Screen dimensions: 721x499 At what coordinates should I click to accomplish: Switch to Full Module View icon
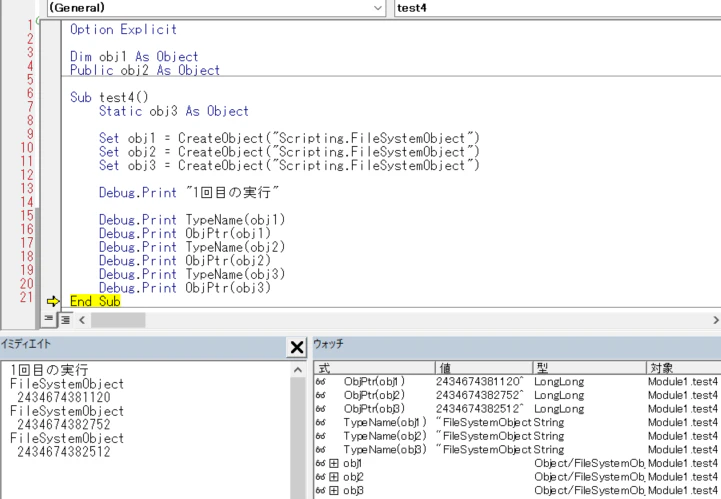tap(65, 319)
